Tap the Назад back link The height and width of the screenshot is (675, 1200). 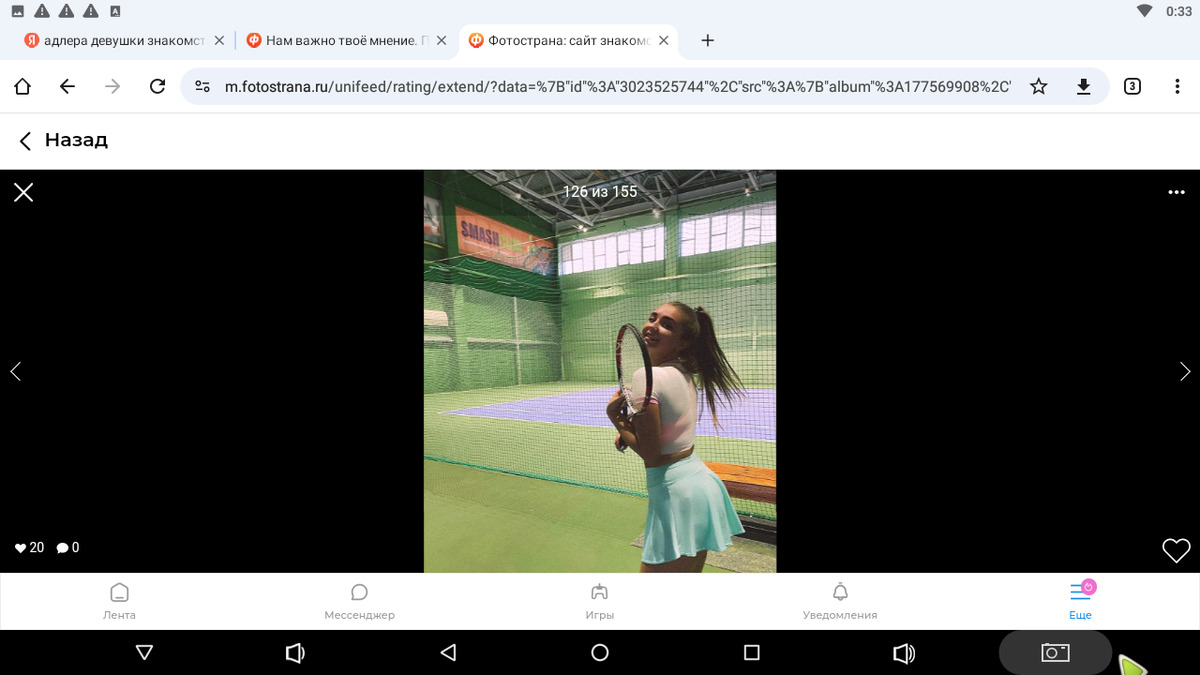click(x=64, y=140)
